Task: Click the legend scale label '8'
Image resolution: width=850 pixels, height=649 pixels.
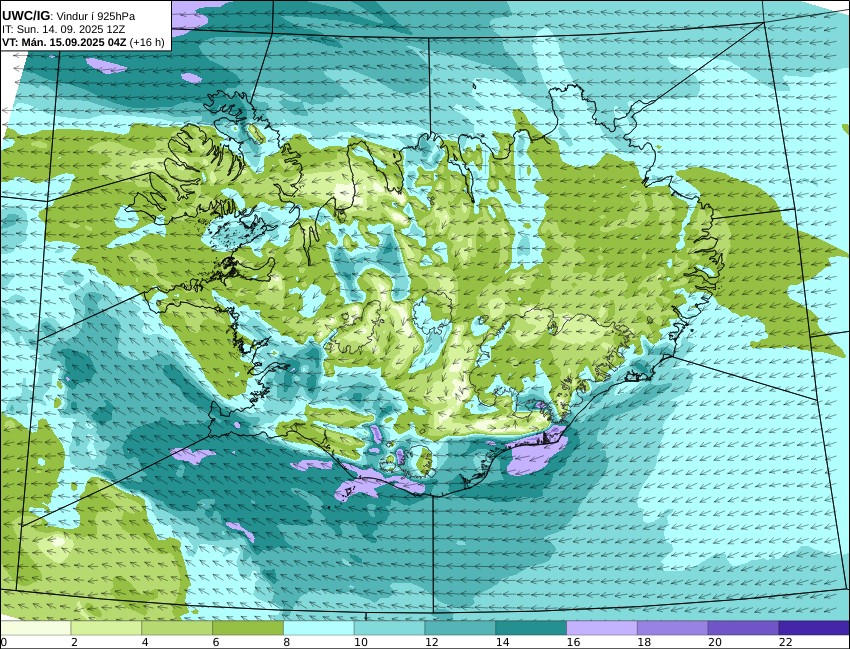Action: [x=286, y=642]
